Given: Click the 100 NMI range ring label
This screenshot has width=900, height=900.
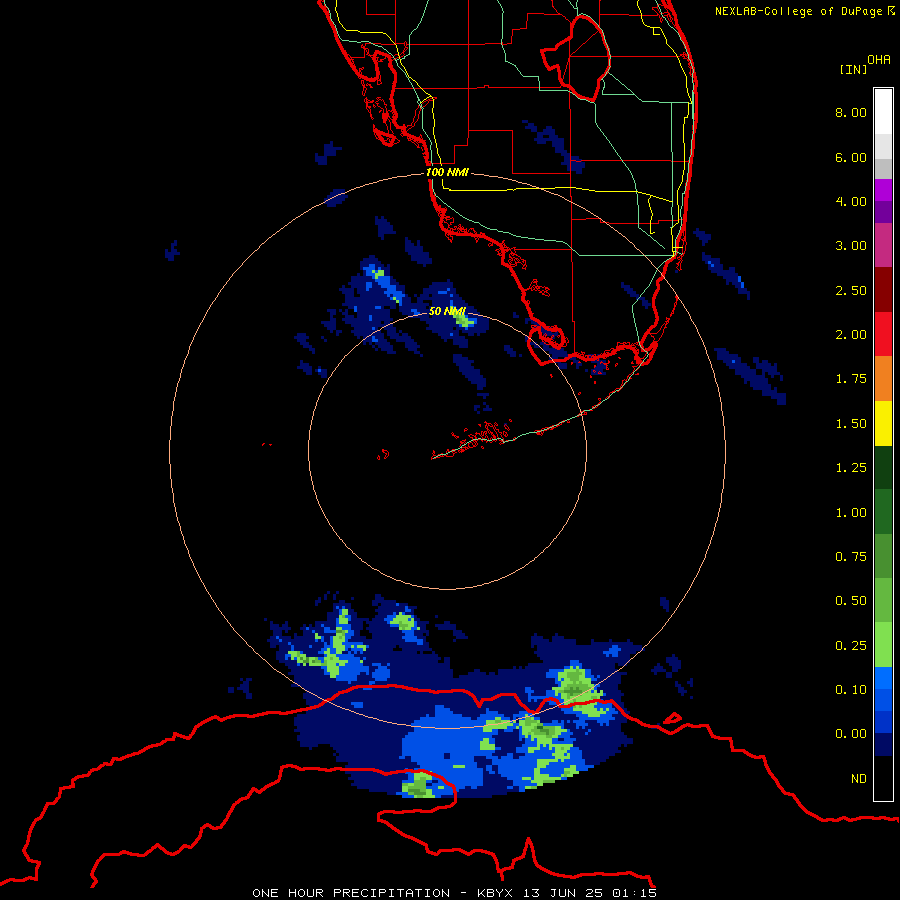Looking at the screenshot, I should (x=447, y=172).
